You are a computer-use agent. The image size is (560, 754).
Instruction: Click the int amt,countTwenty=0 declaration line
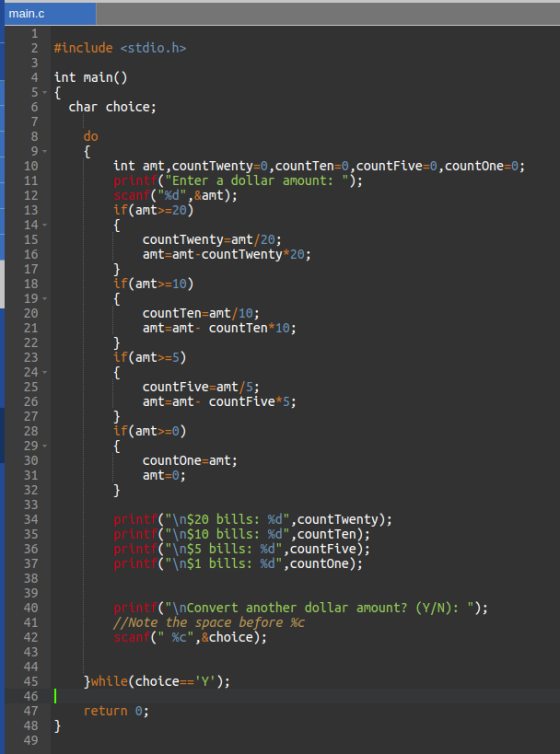point(319,166)
